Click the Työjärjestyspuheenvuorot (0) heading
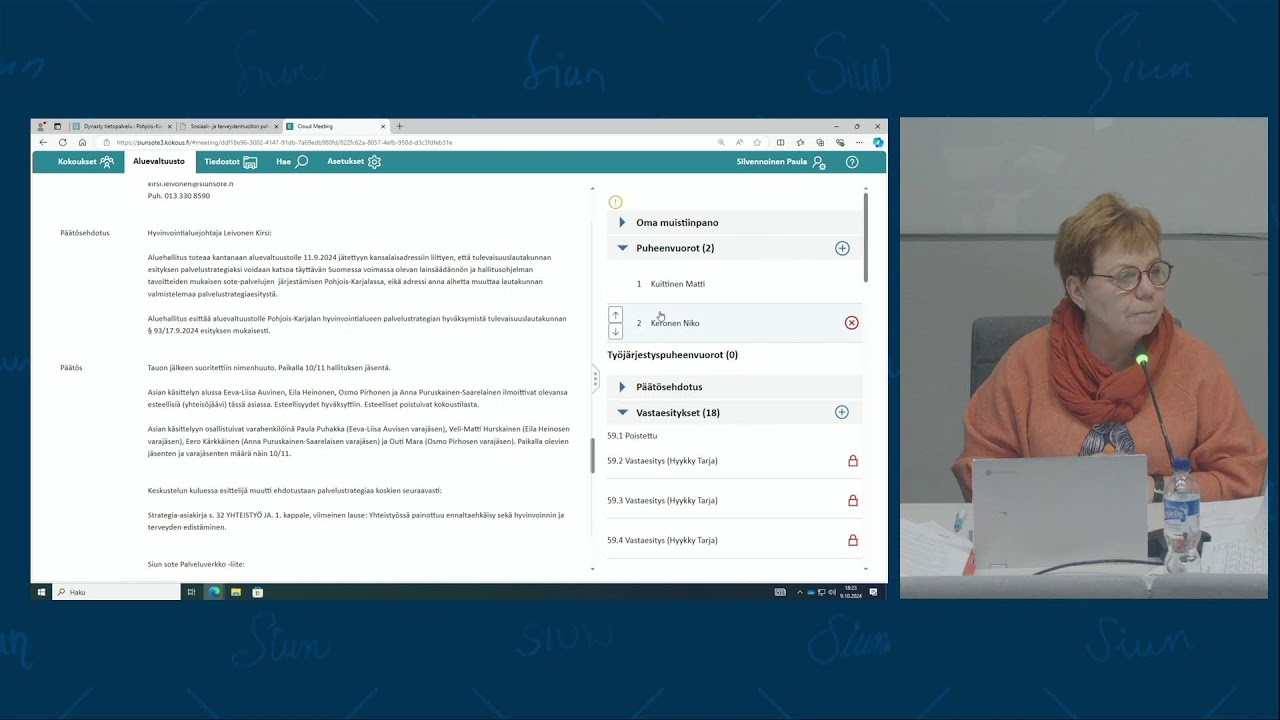1280x720 pixels. [x=672, y=355]
